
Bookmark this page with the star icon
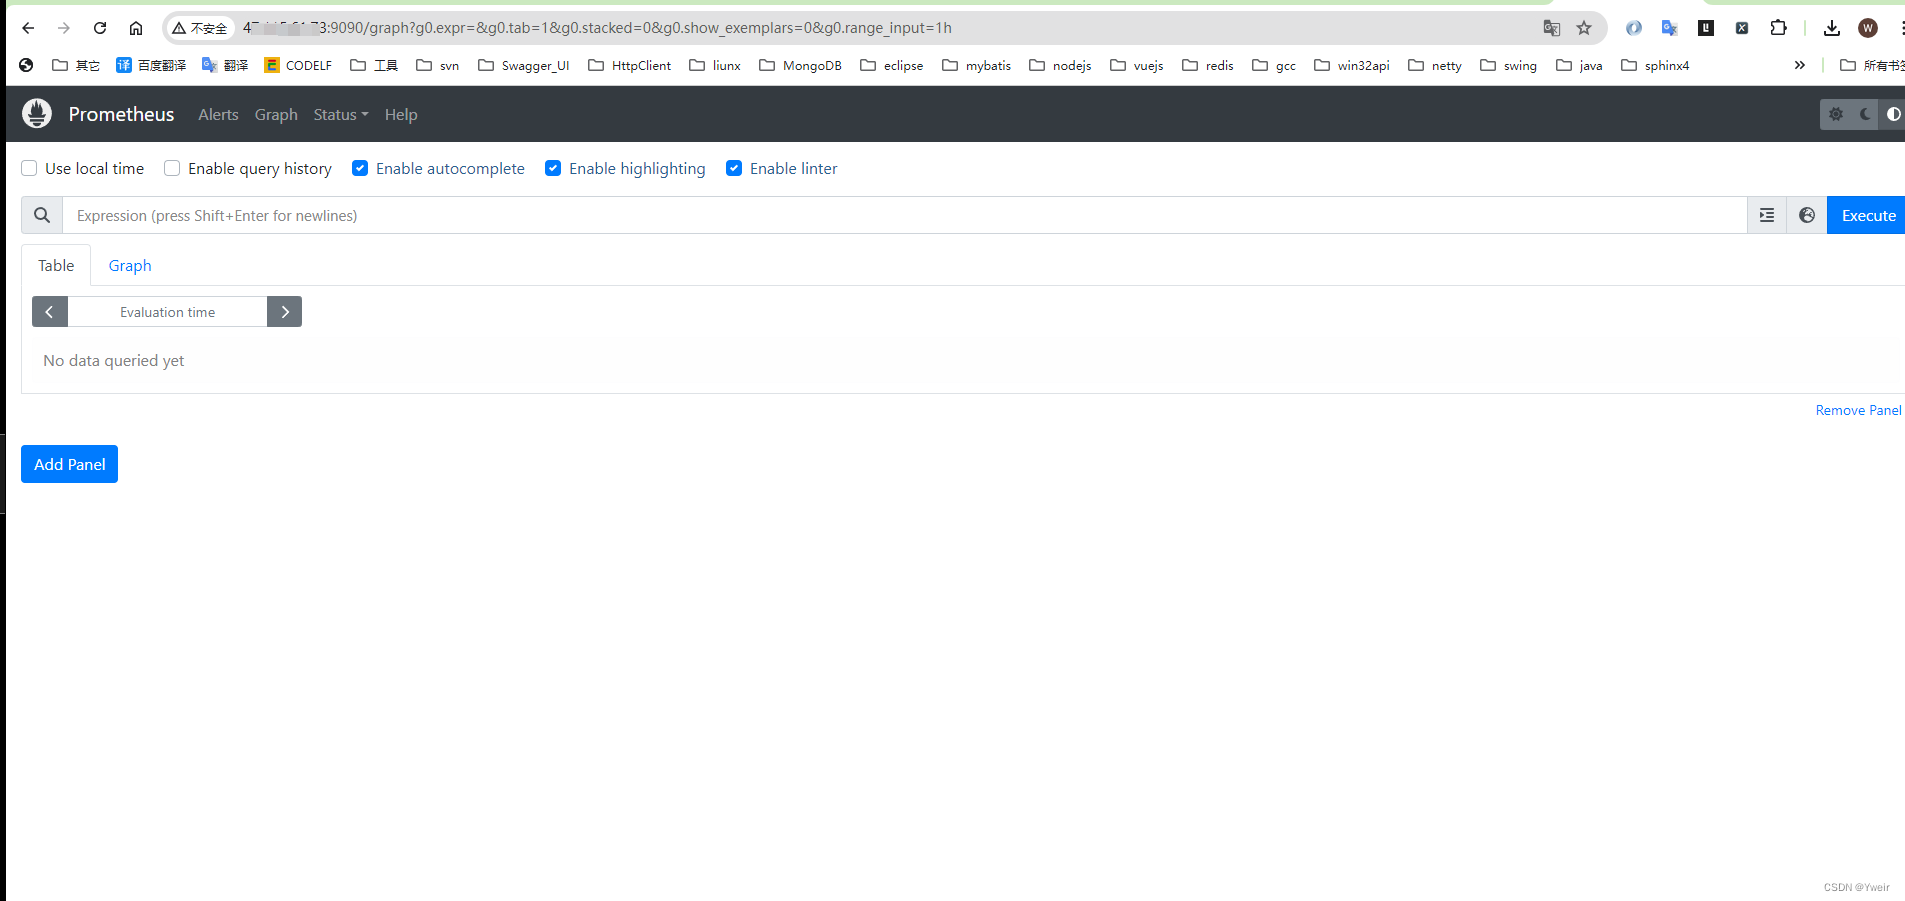tap(1584, 28)
